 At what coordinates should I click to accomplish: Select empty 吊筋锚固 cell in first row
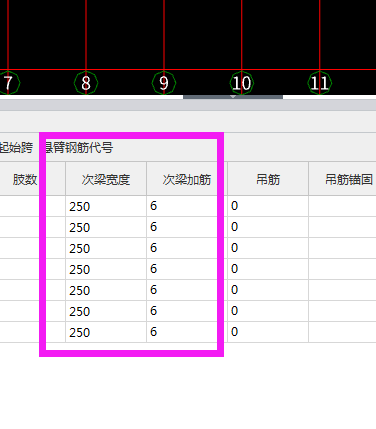click(342, 206)
